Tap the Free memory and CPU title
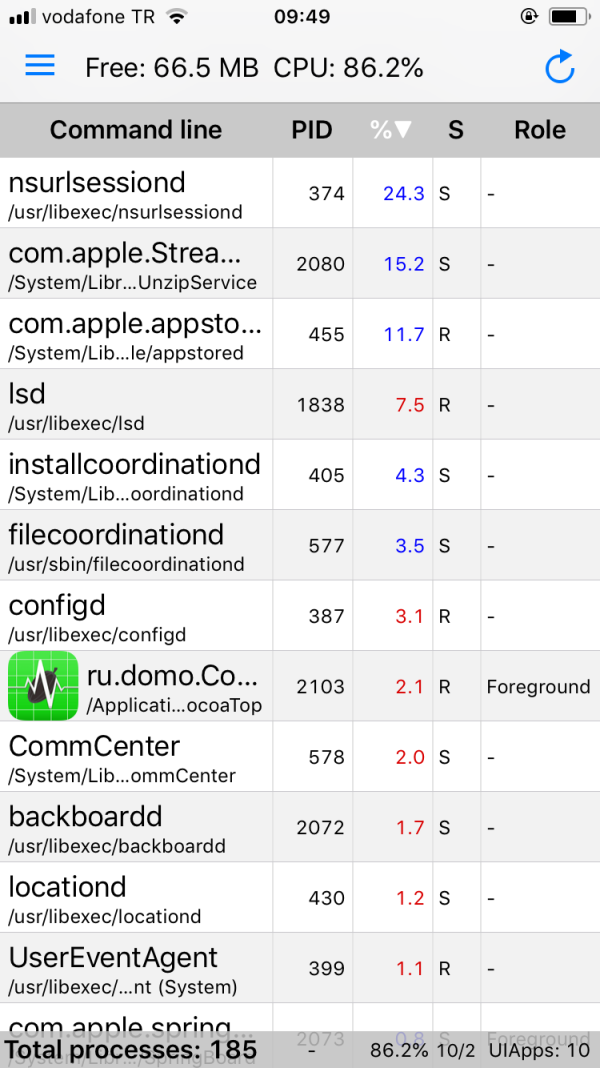This screenshot has width=600, height=1068. pos(254,67)
